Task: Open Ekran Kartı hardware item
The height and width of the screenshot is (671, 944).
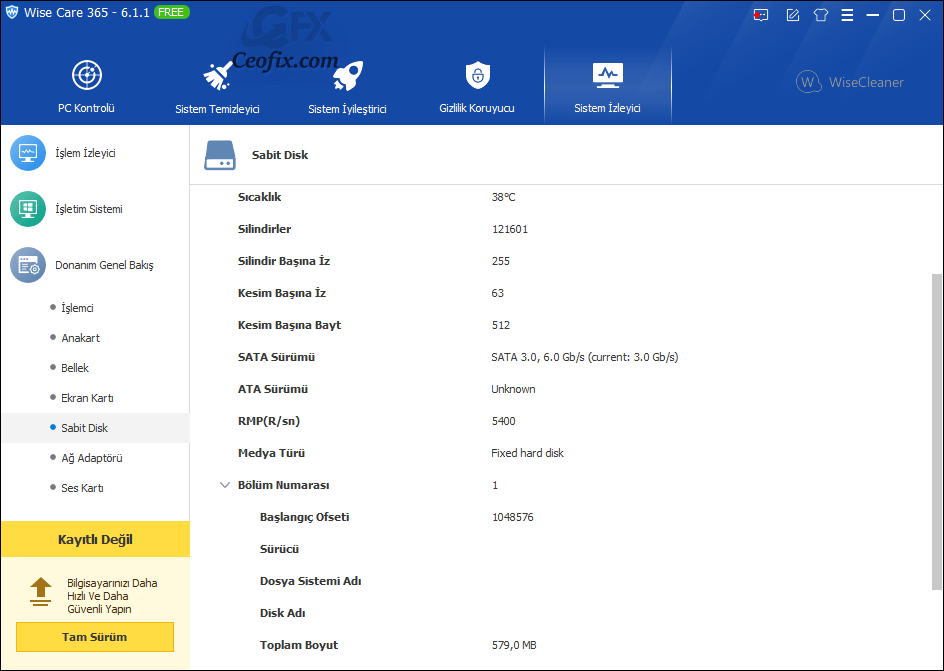Action: tap(87, 398)
